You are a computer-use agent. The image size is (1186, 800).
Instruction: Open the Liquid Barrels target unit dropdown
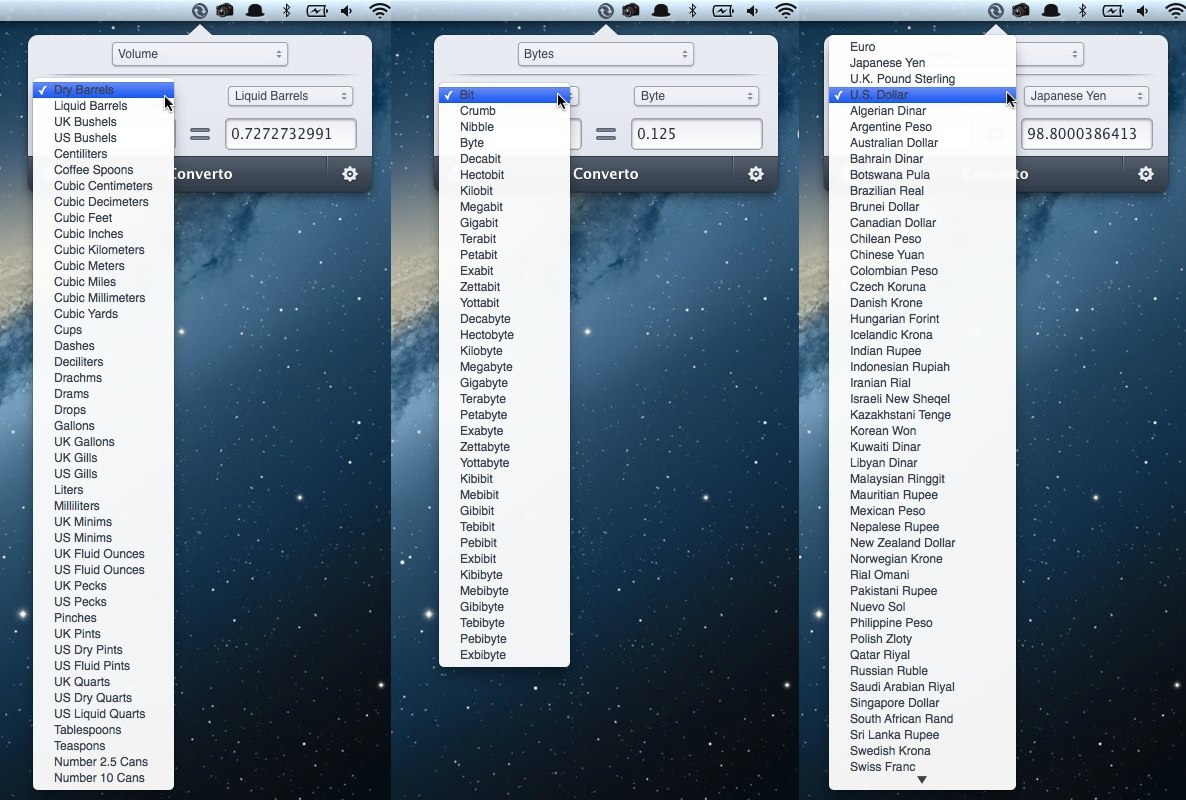290,96
